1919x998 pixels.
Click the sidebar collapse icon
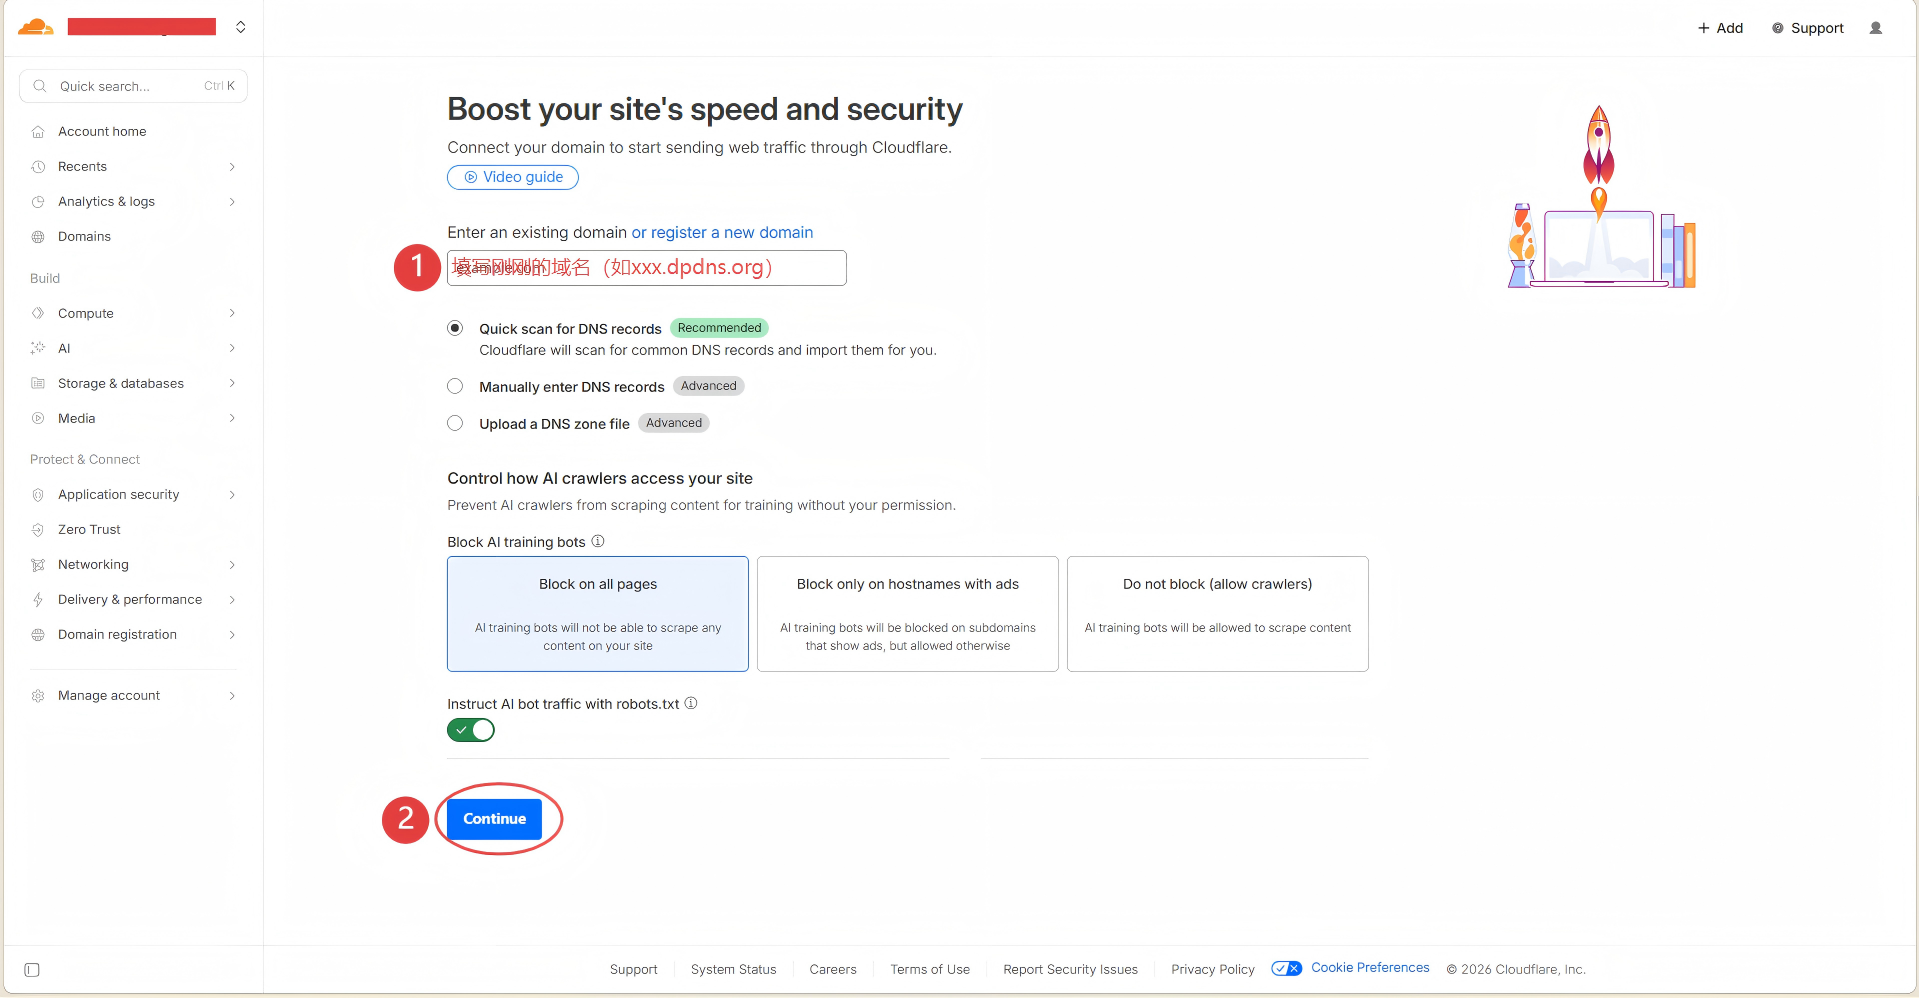pyautogui.click(x=32, y=970)
